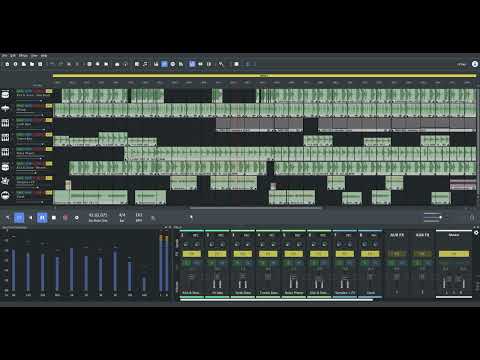Open the Edit menu
This screenshot has width=480, height=360.
(13, 56)
